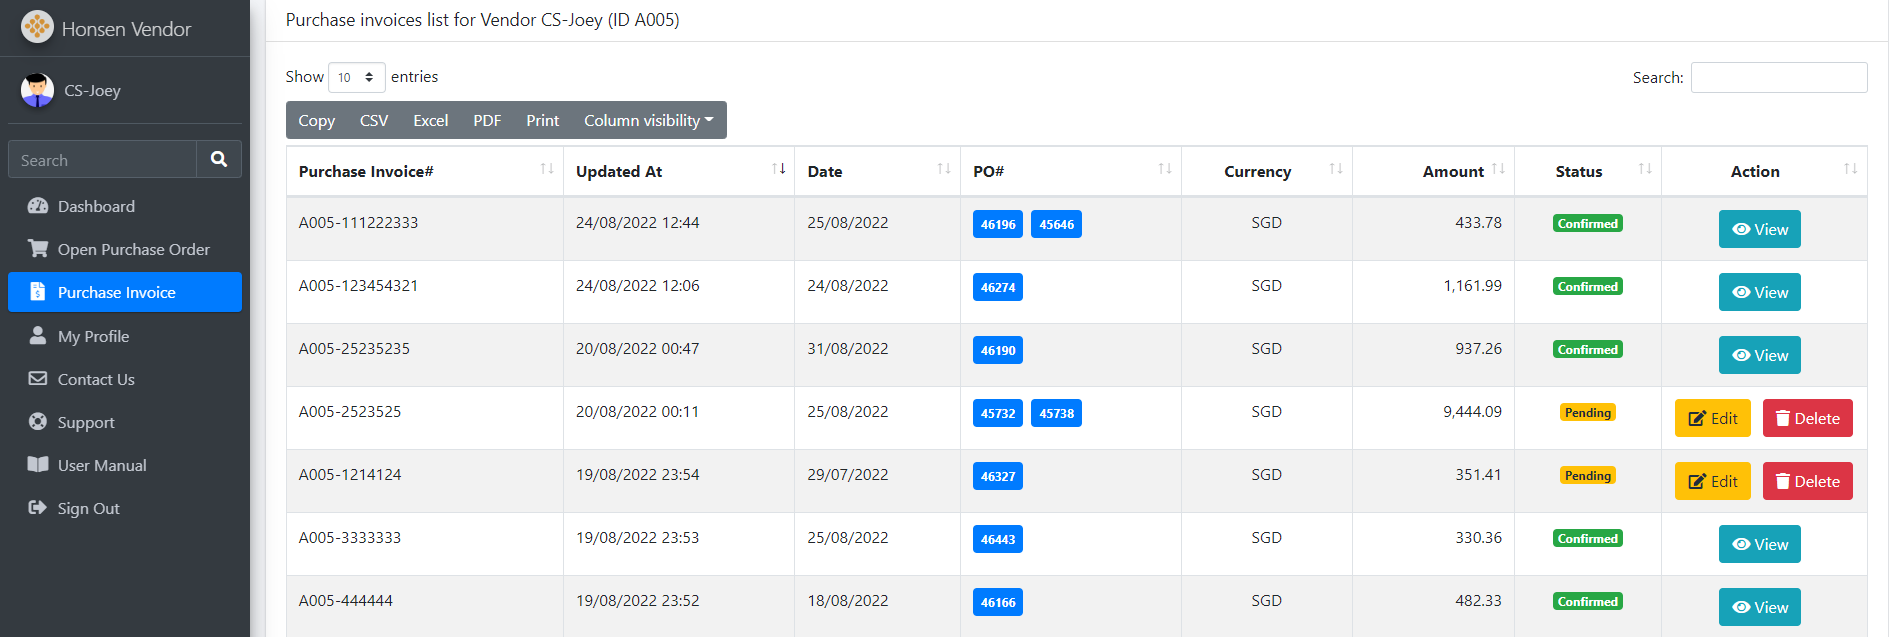
Task: Open Dashboard from the sidebar
Action: [x=96, y=206]
